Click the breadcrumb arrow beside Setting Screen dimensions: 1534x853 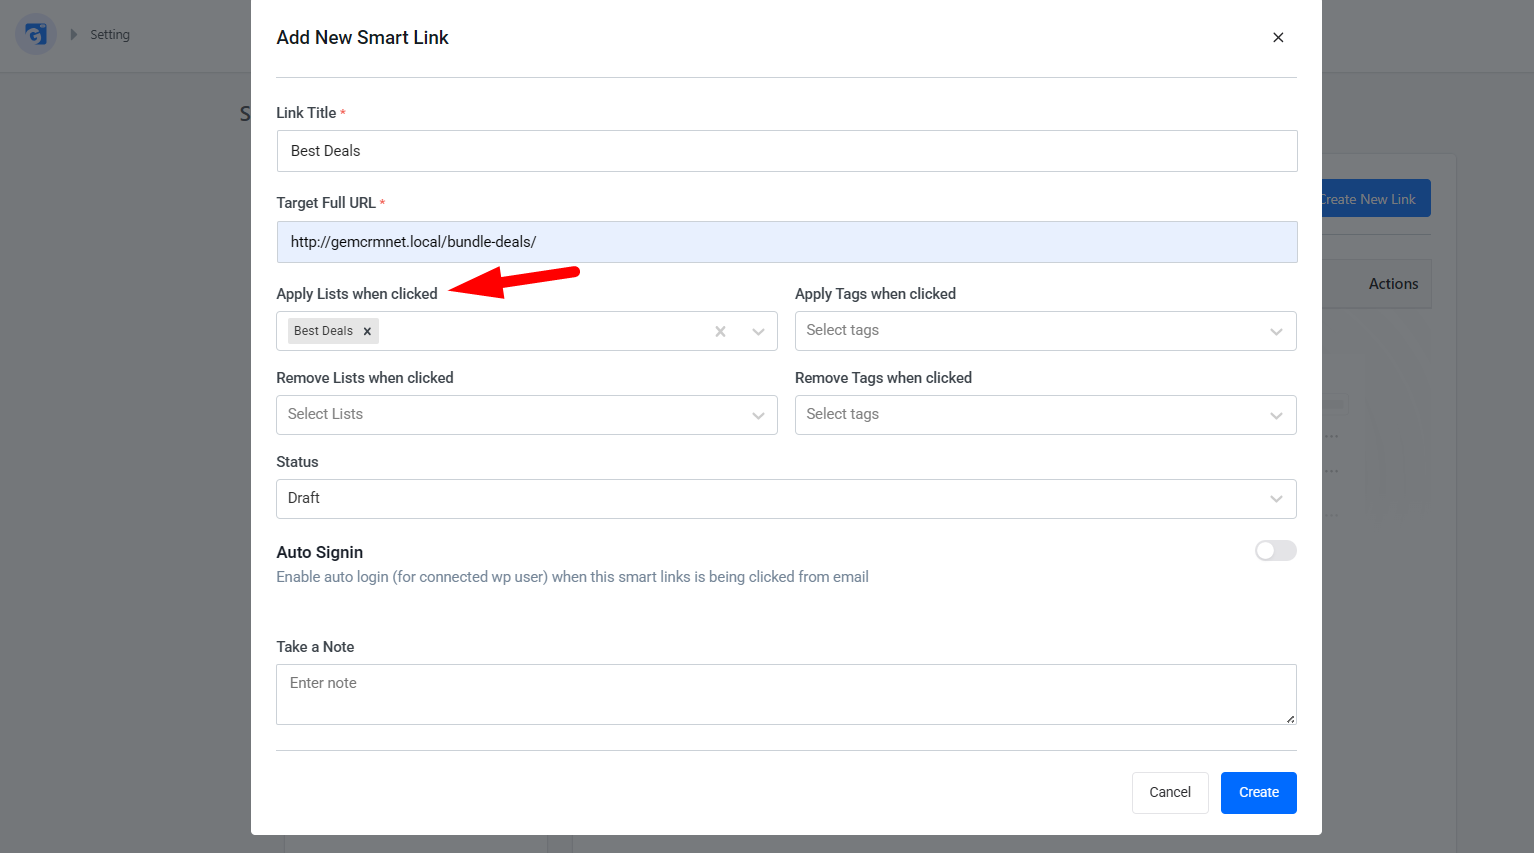click(73, 35)
